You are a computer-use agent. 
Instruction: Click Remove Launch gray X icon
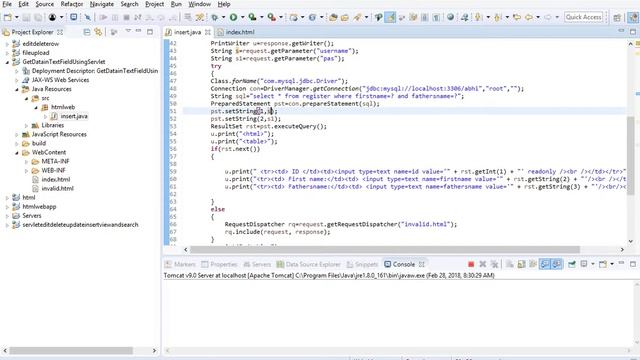(x=482, y=264)
